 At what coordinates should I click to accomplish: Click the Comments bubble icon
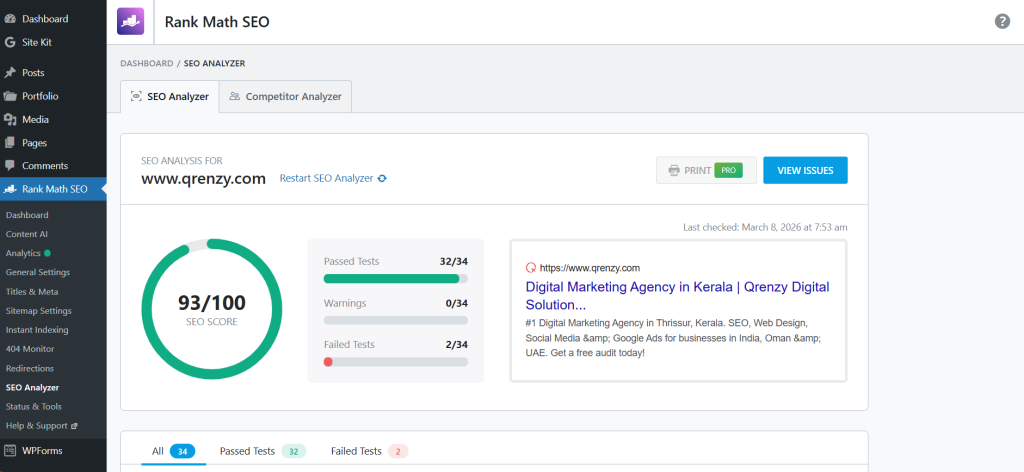tap(10, 166)
